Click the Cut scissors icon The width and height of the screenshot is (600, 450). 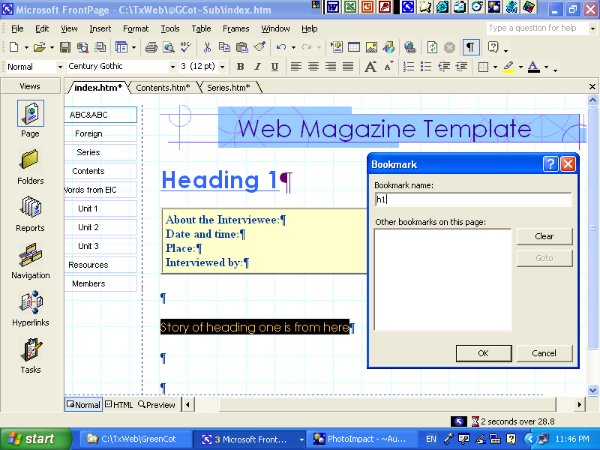[x=207, y=47]
